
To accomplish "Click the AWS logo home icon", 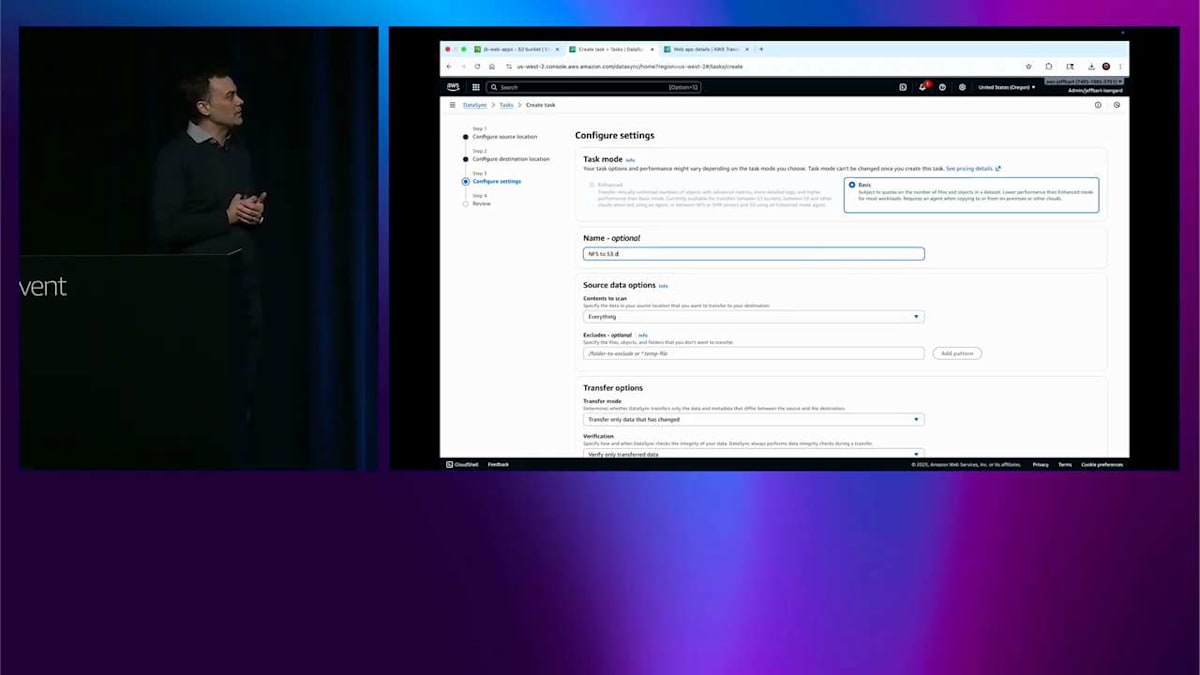I will [453, 87].
